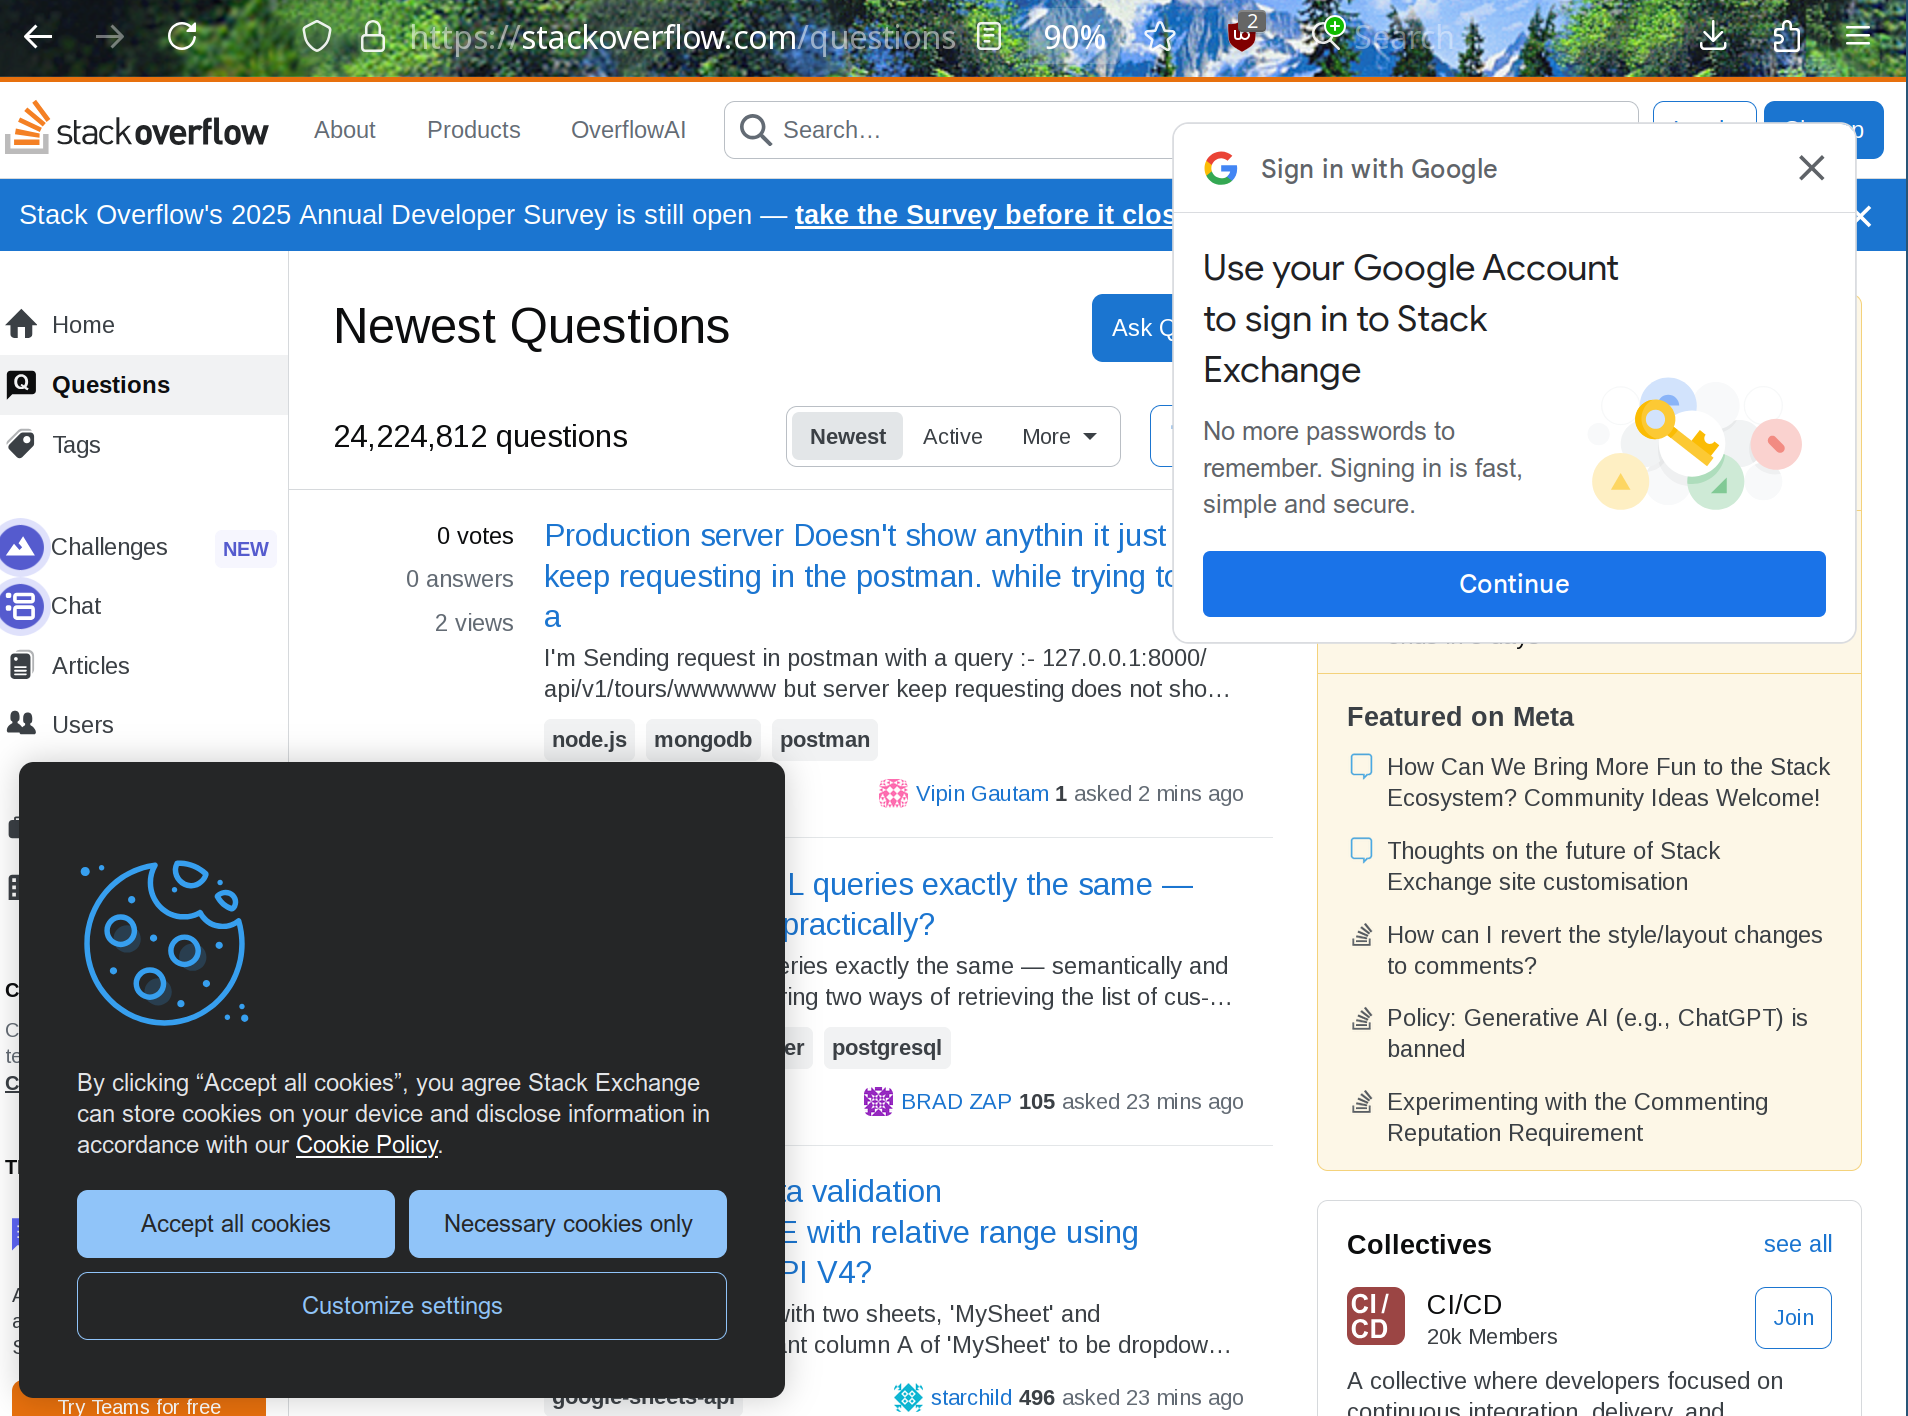Open the browser hamburger menu

click(1858, 37)
